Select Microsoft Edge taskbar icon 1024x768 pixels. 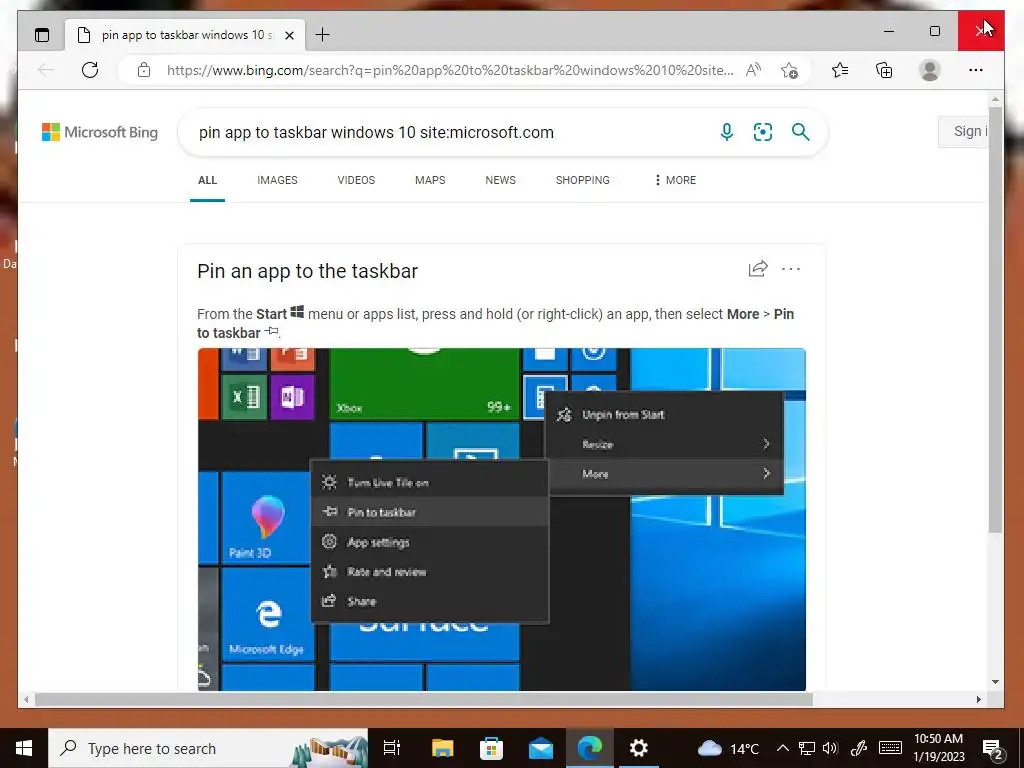click(590, 748)
